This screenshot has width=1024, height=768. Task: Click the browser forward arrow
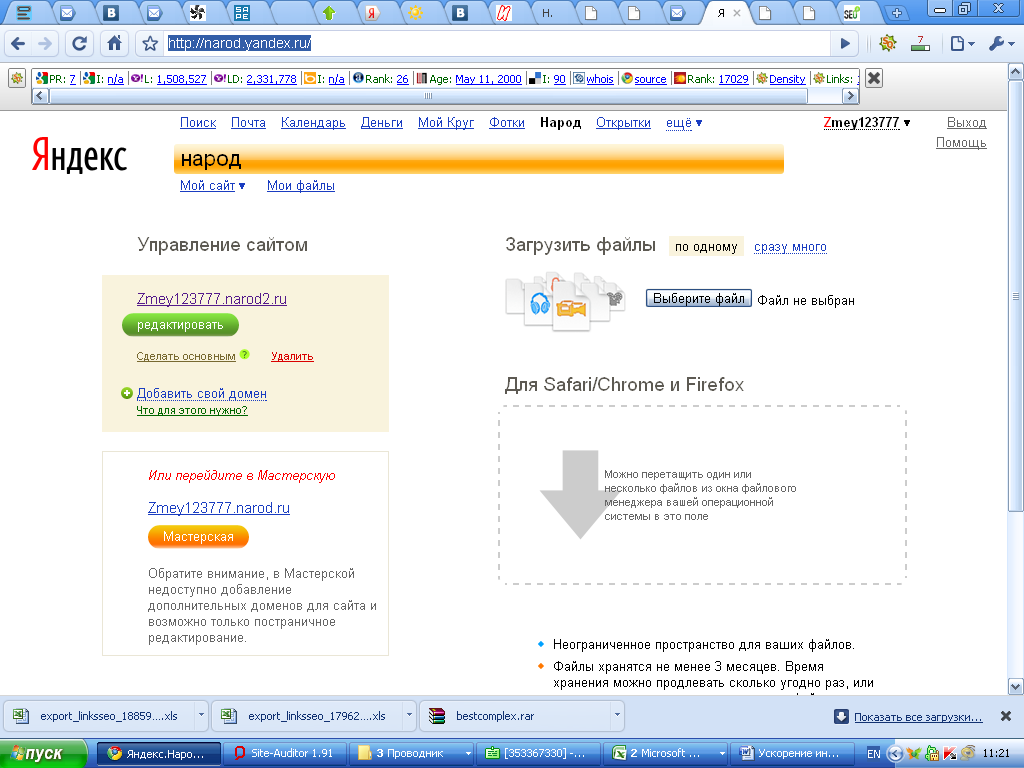44,44
